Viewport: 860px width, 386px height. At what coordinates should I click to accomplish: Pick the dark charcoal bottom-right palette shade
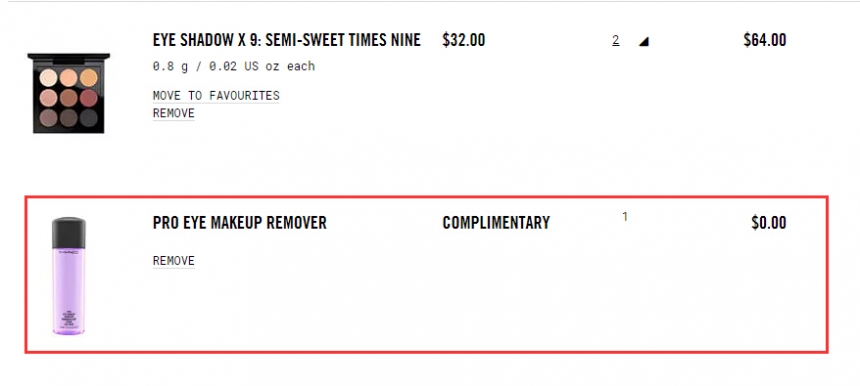click(88, 118)
